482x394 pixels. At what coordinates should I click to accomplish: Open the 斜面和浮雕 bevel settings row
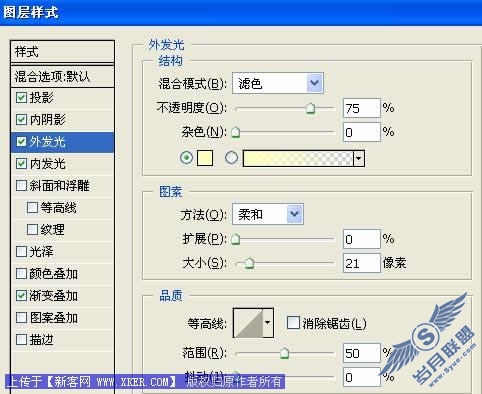coord(62,186)
